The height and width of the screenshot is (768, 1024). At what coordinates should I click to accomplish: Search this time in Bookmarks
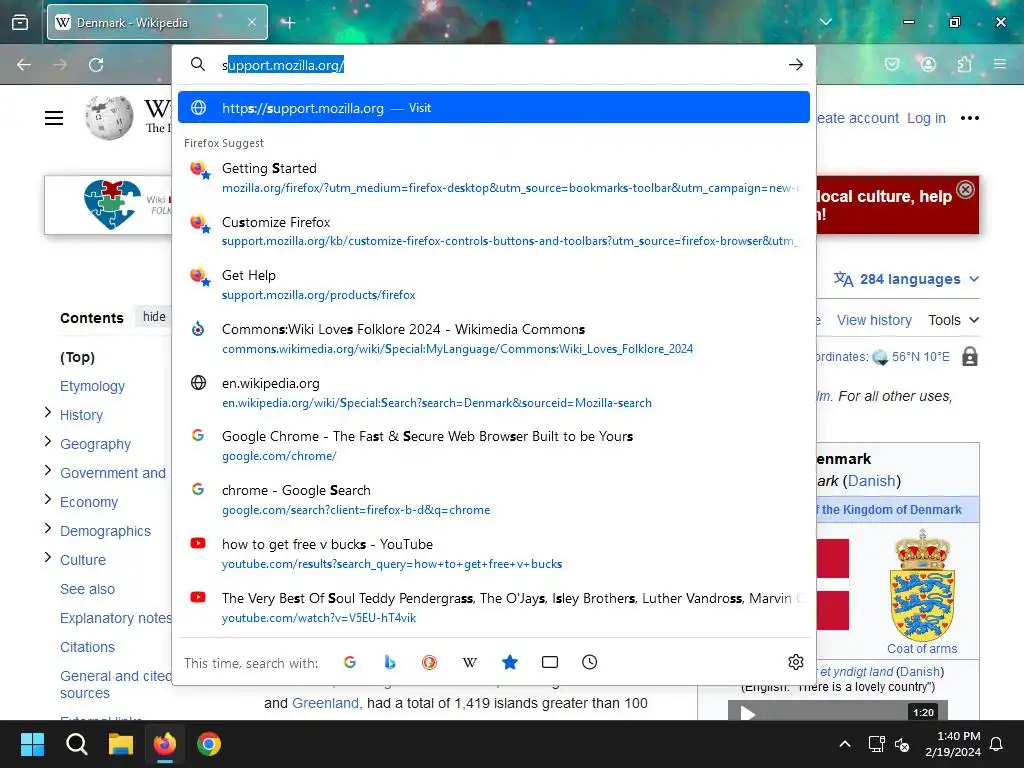tap(509, 662)
